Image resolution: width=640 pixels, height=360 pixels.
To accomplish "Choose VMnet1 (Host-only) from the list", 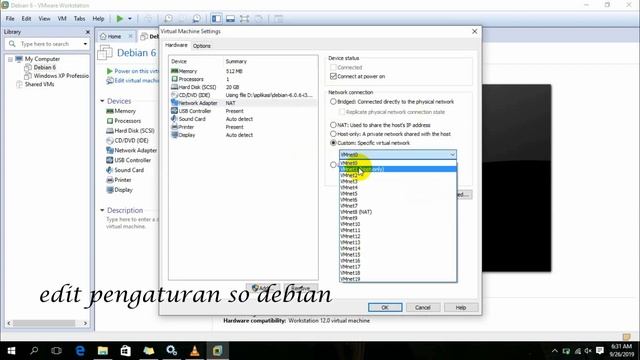I will coord(398,169).
